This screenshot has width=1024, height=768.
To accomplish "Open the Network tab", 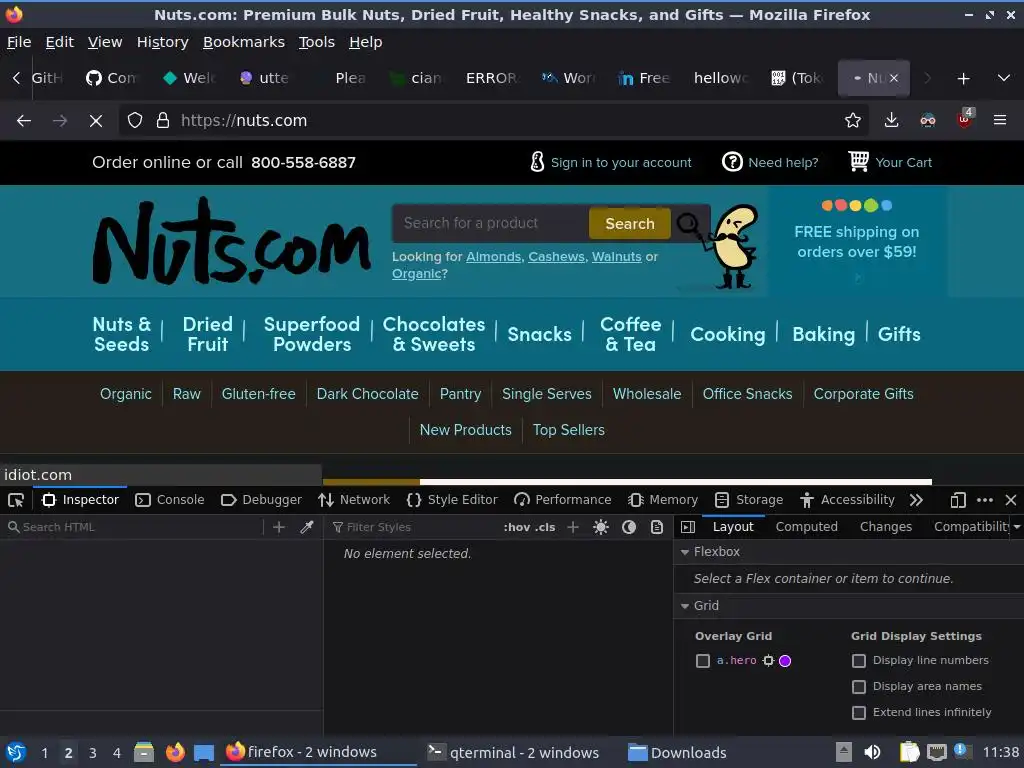I will (x=354, y=500).
